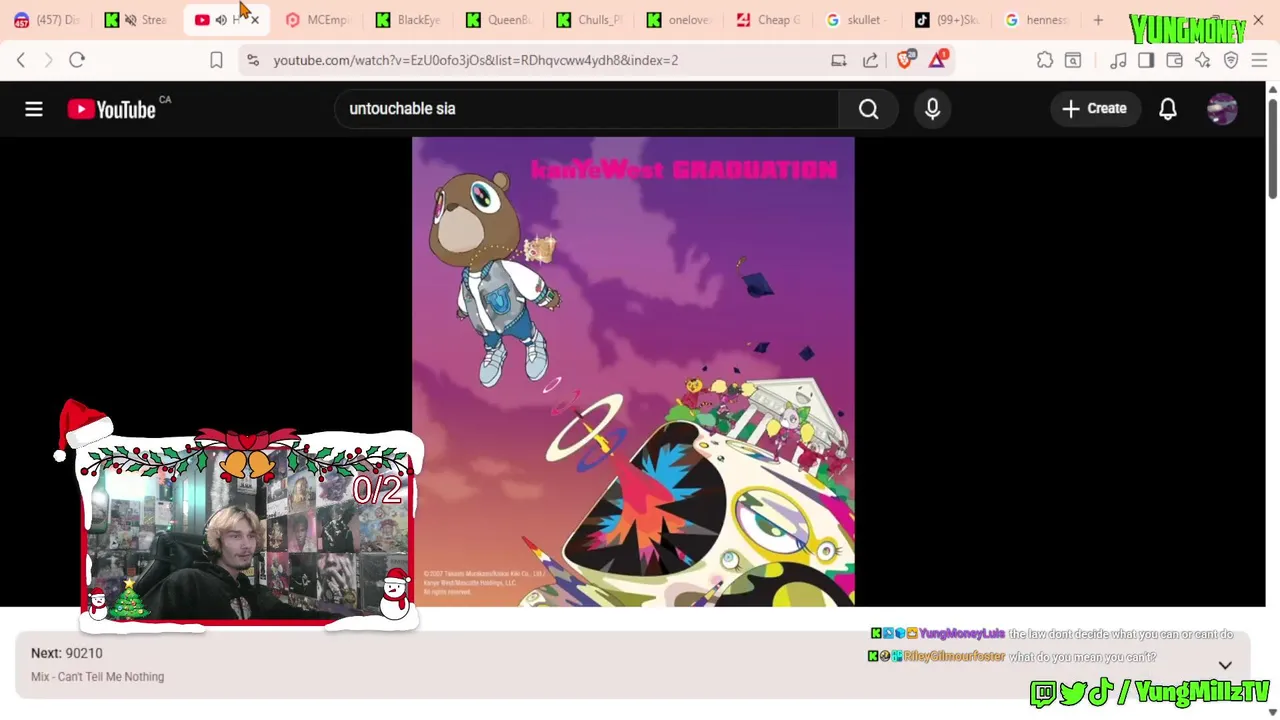Viewport: 1280px width, 720px height.
Task: Click the 'Next: 90210' upcoming track
Action: [x=66, y=653]
